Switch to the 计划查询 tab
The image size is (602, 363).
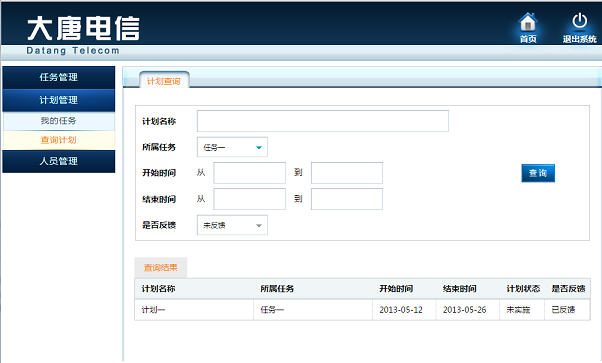click(164, 81)
